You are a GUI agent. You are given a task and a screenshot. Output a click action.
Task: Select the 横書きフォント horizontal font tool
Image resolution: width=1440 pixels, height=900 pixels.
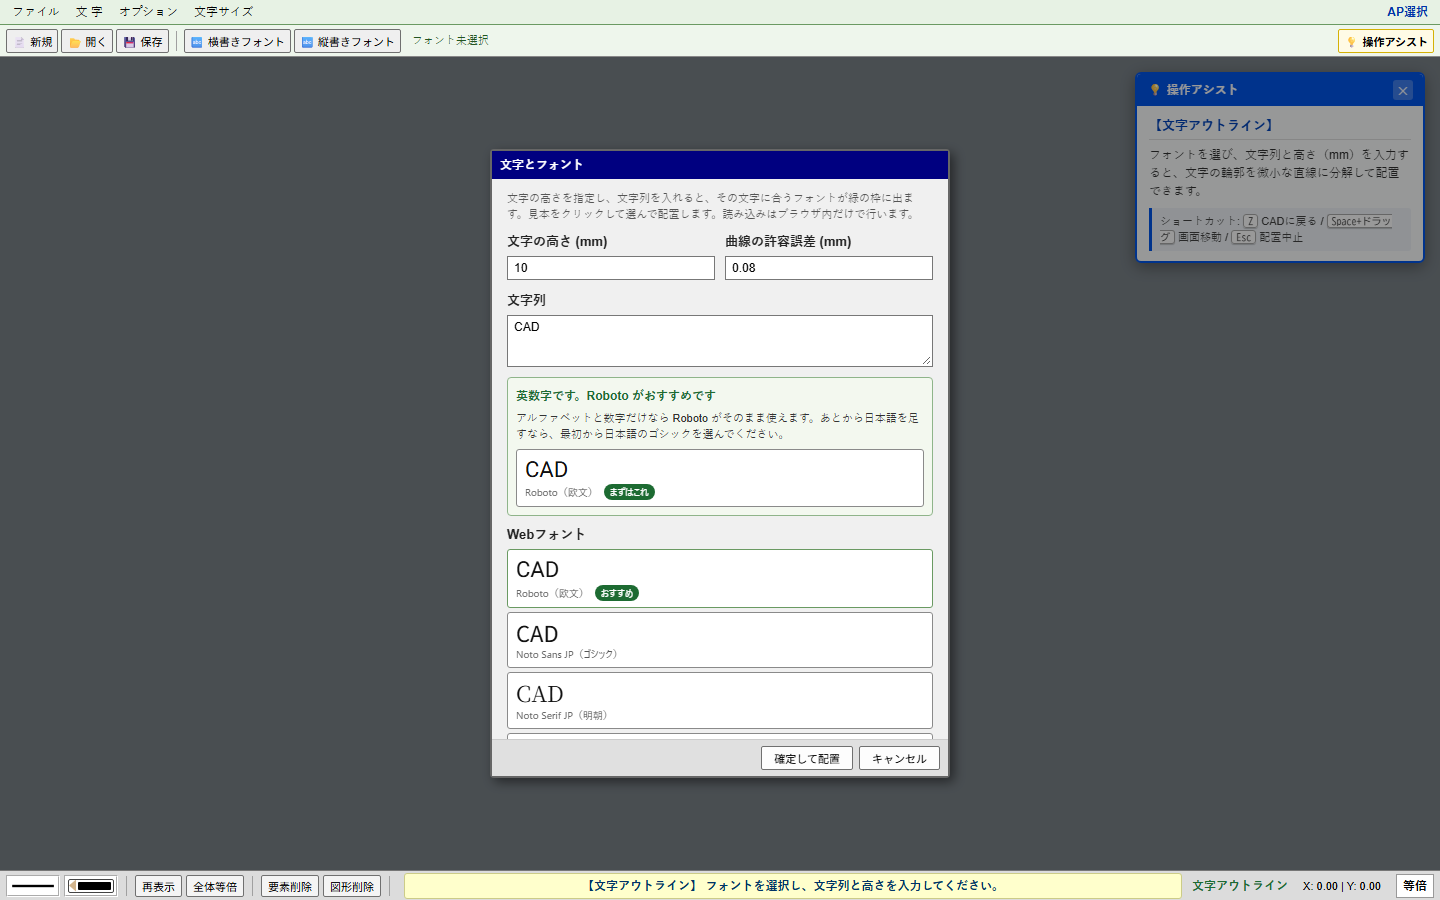[x=237, y=41]
